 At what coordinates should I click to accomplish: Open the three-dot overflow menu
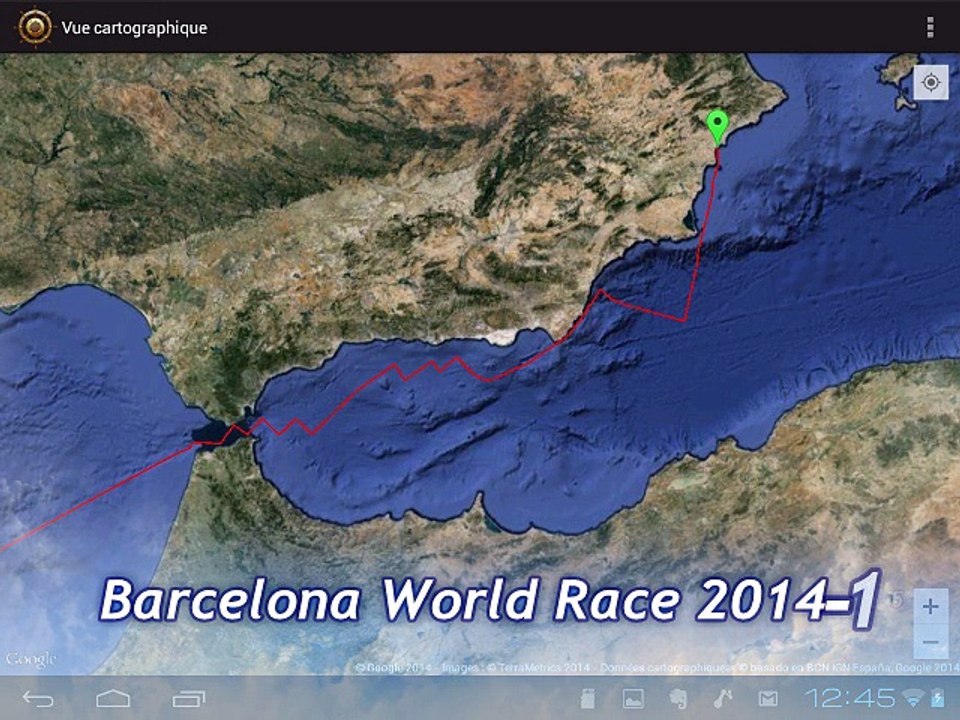pyautogui.click(x=931, y=28)
